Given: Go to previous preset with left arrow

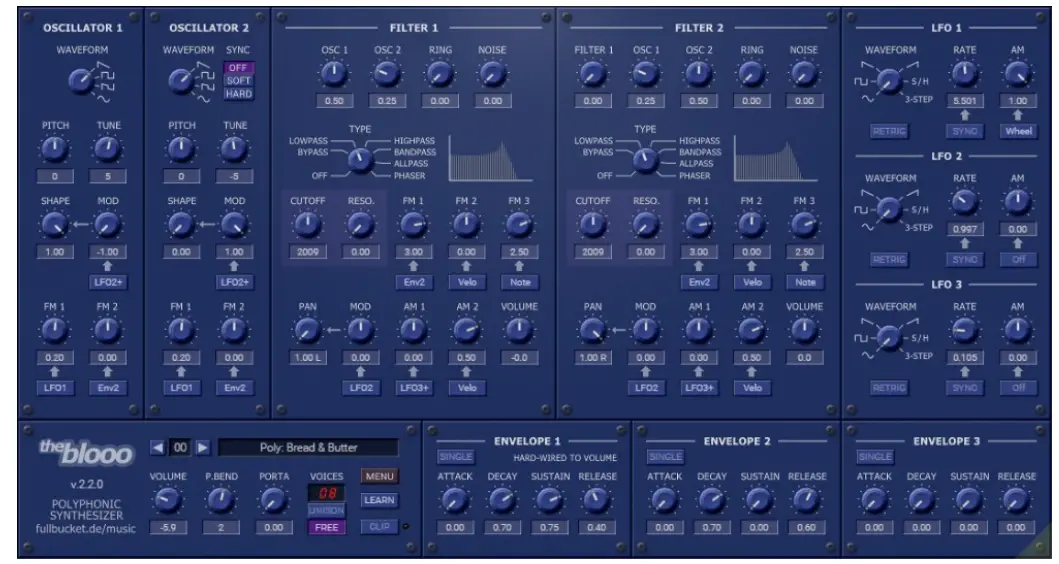Looking at the screenshot, I should [157, 447].
